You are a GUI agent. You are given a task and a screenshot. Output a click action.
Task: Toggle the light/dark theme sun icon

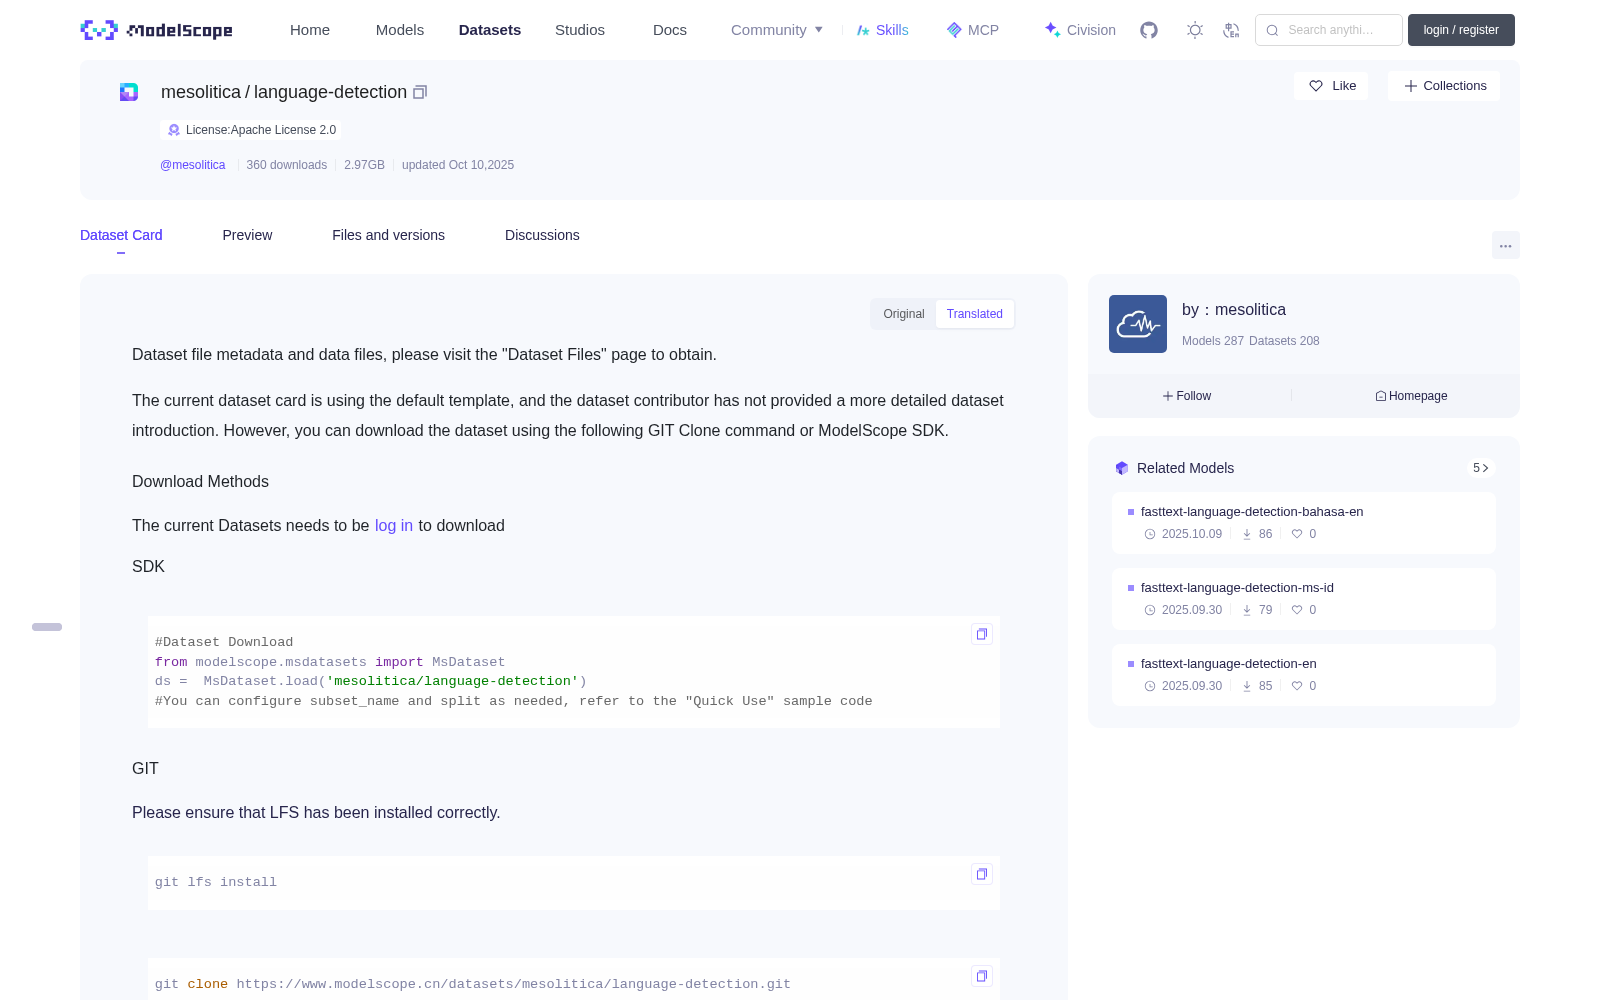1195,30
